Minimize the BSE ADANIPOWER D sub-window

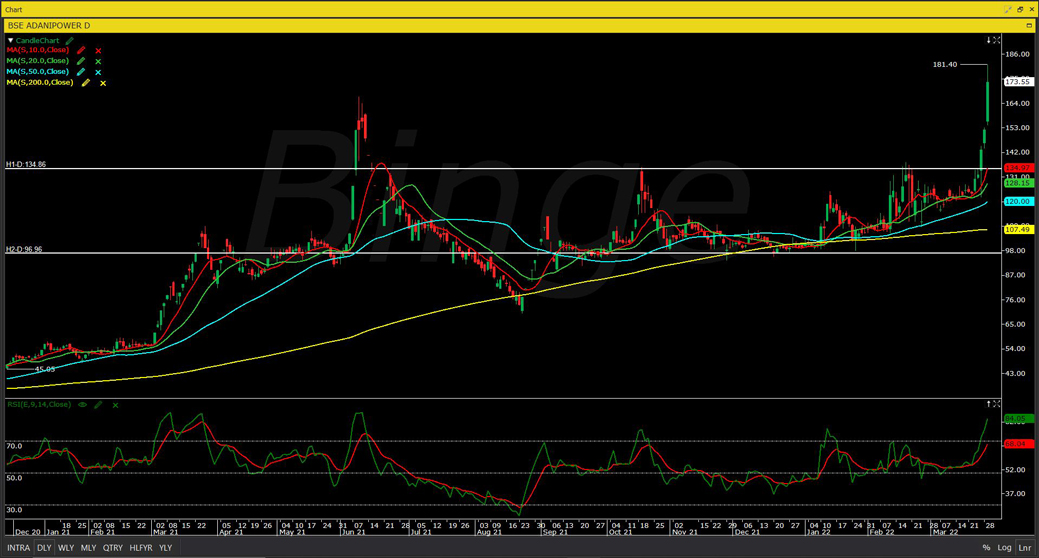[1029, 25]
